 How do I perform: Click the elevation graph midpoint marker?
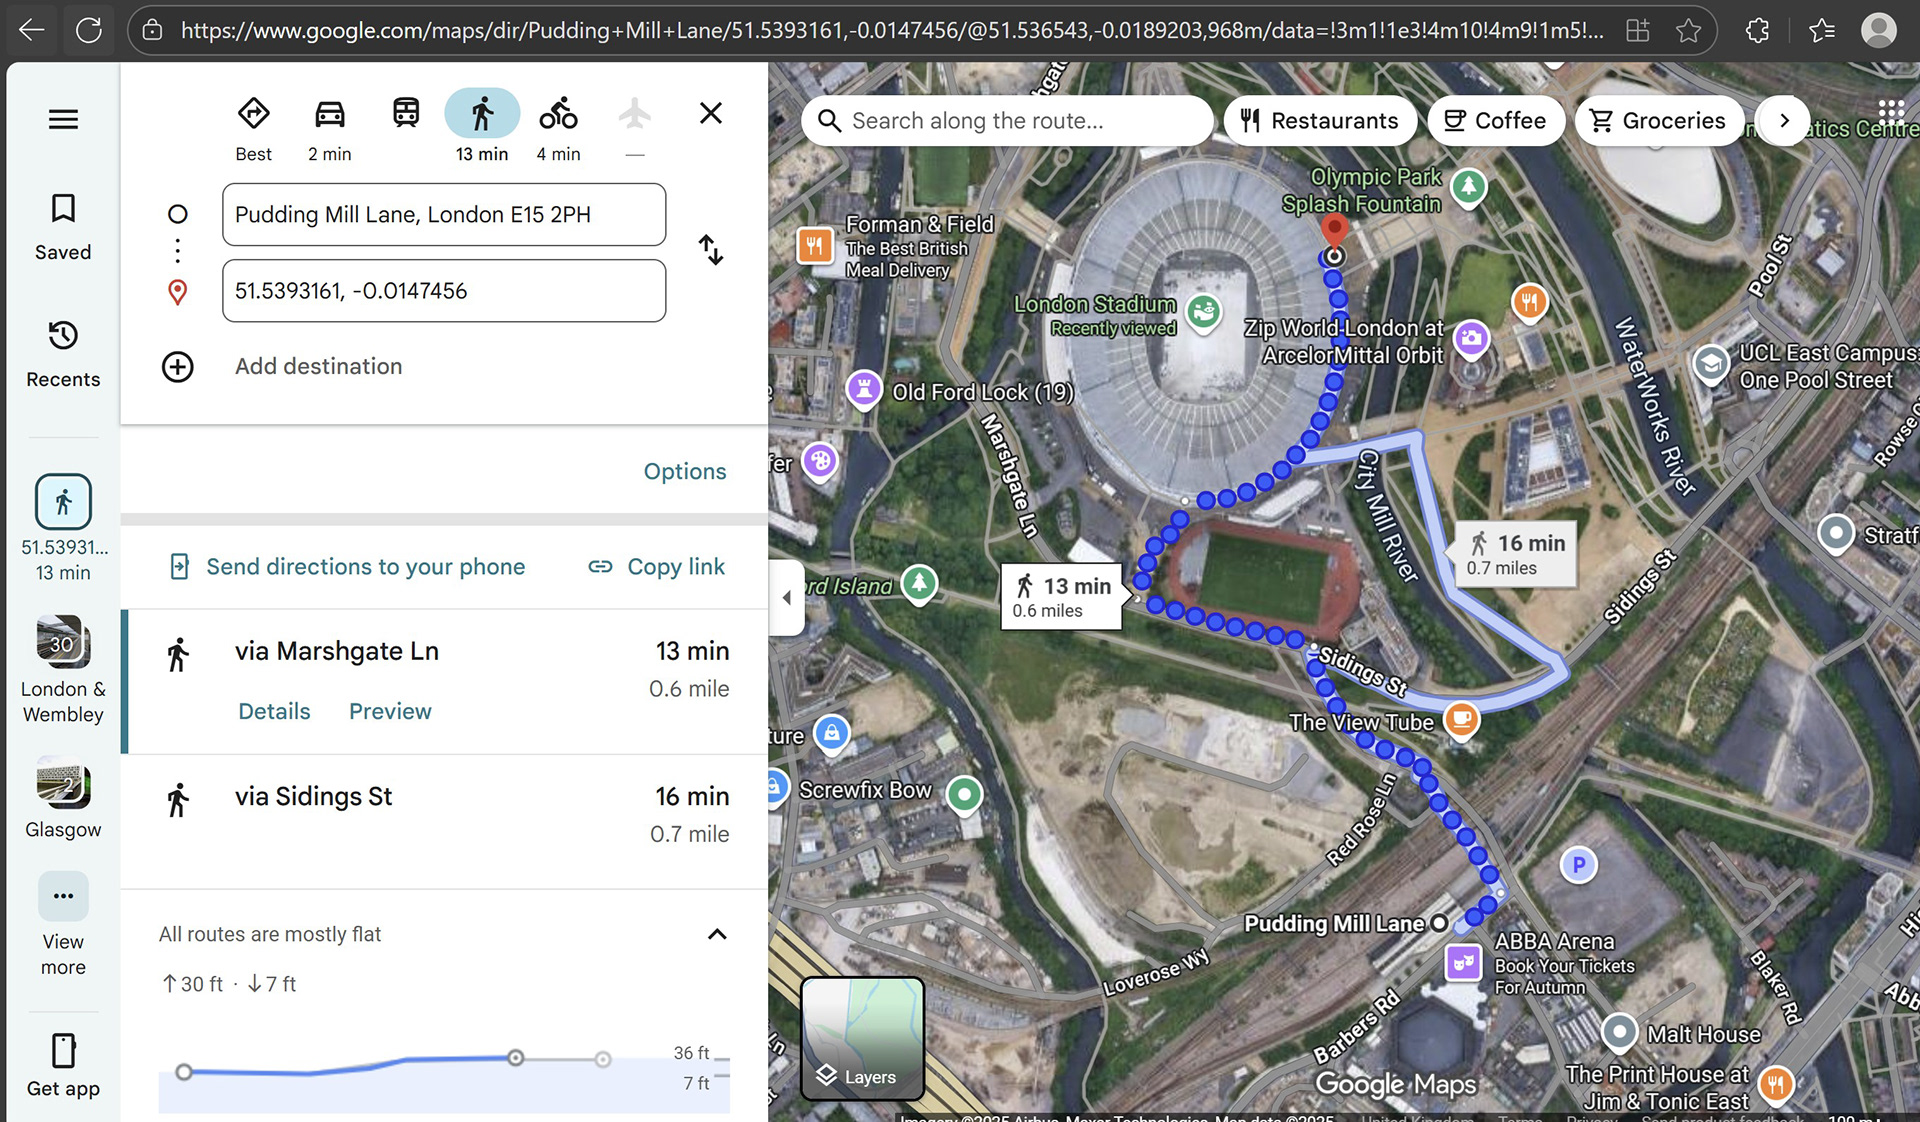pyautogui.click(x=515, y=1057)
